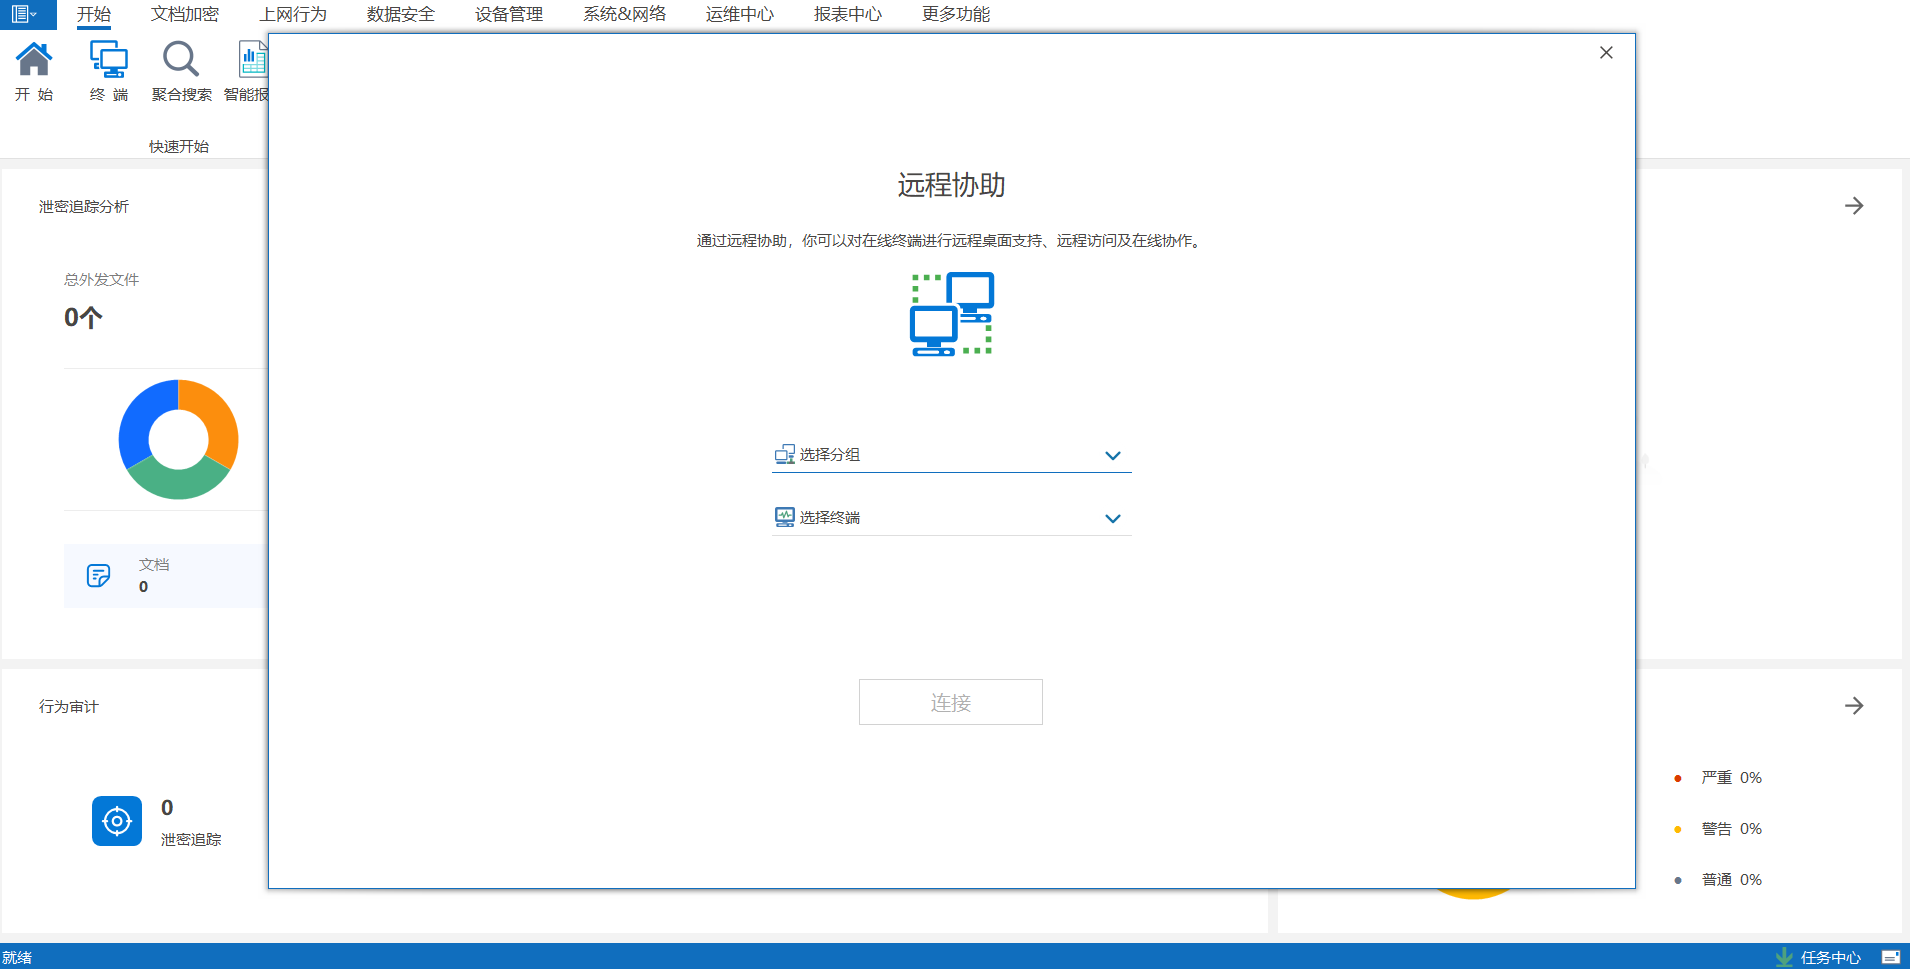This screenshot has width=1910, height=969.
Task: Open the 数据安全 tab
Action: [x=400, y=14]
